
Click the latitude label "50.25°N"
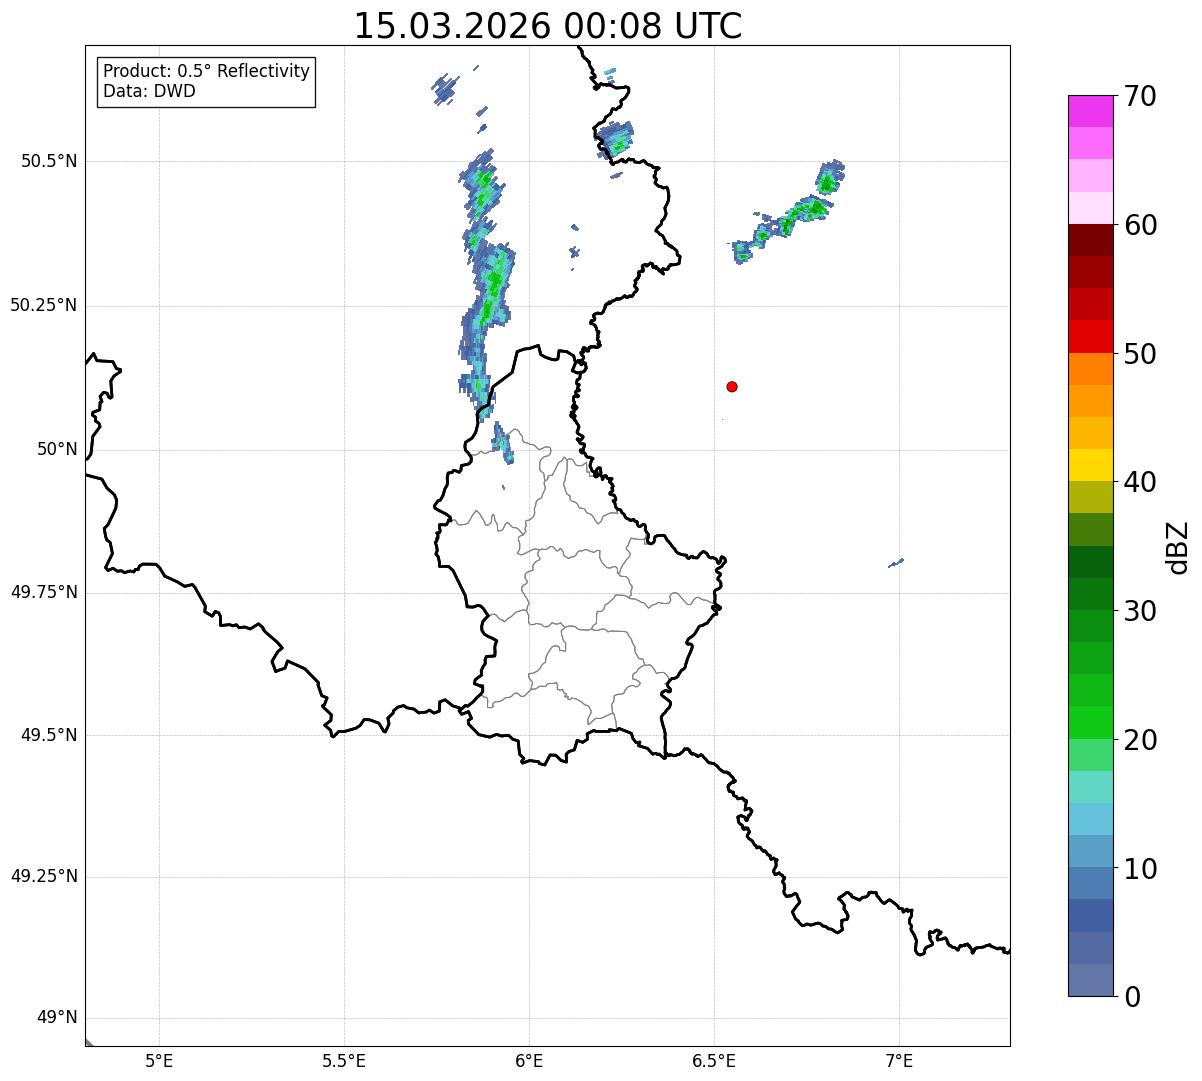point(44,305)
